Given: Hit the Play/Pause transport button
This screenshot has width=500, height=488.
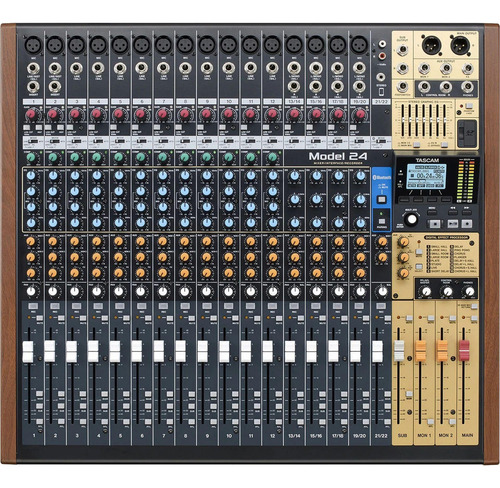Looking at the screenshot, I should coord(452,224).
